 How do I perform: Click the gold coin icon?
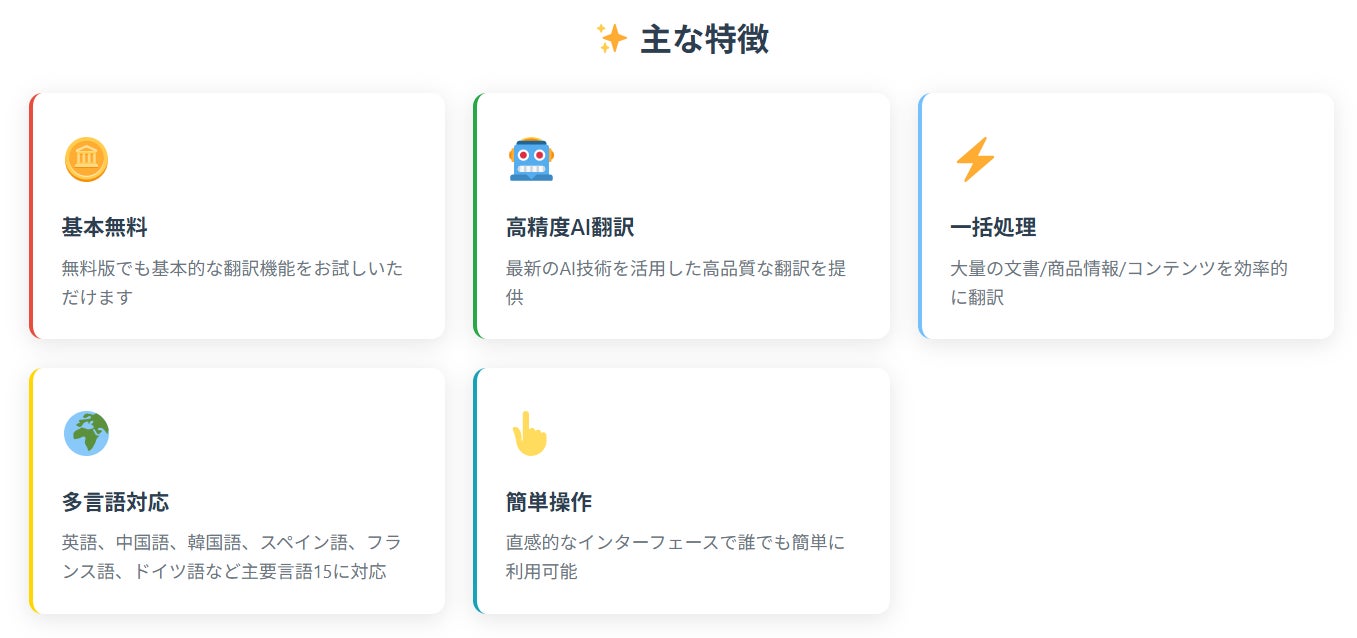pos(86,160)
